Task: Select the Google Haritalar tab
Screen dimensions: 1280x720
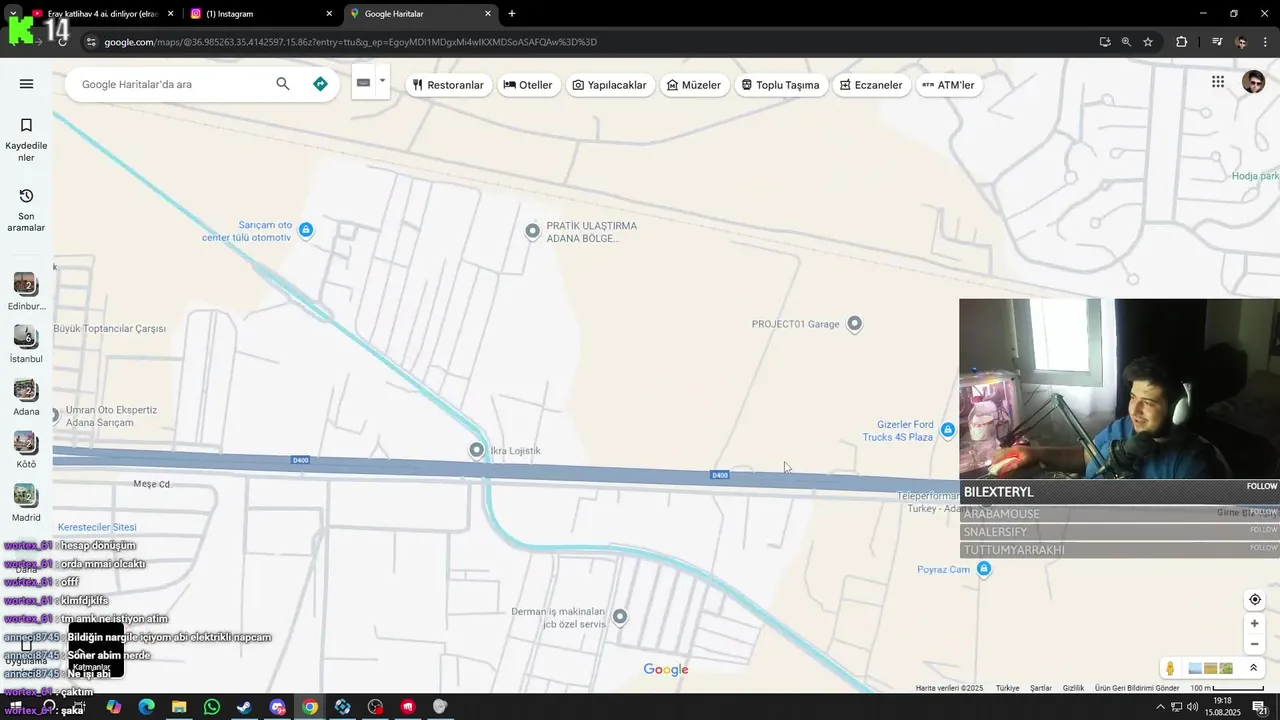Action: (420, 14)
